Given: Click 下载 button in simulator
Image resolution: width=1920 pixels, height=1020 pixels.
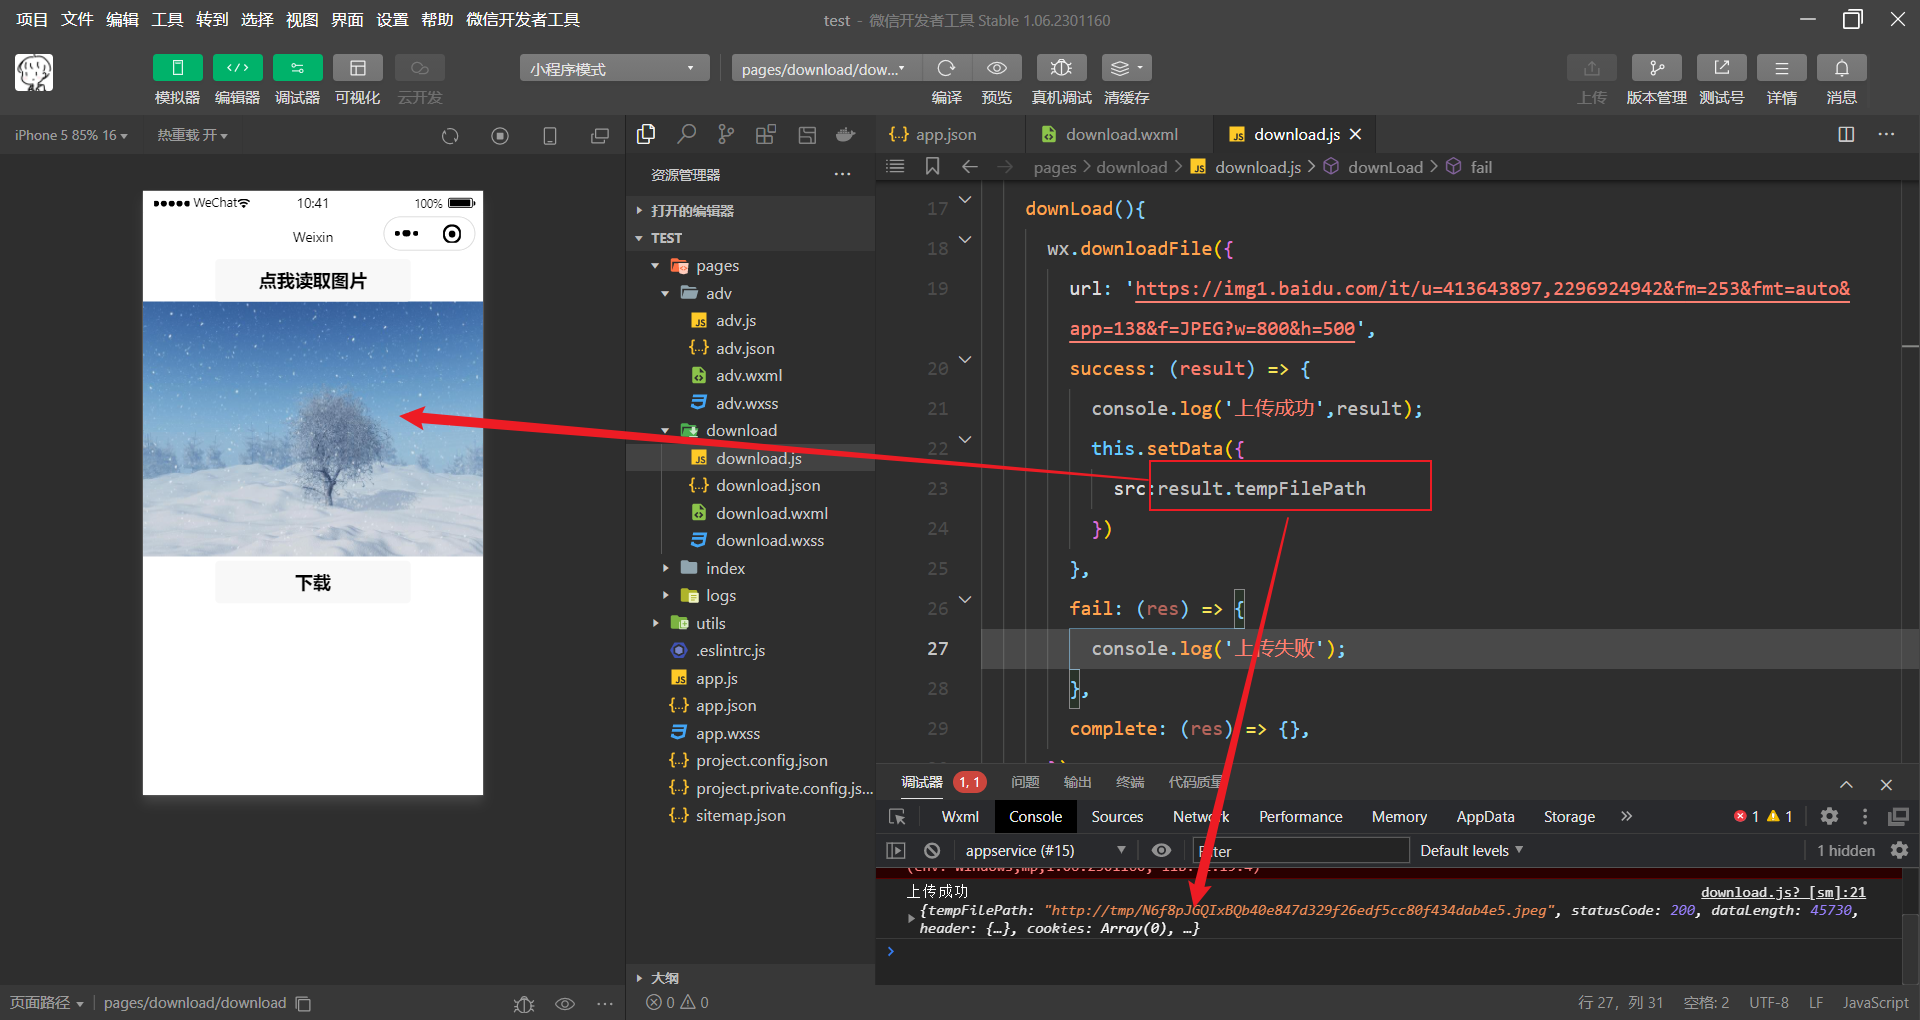Looking at the screenshot, I should pos(312,583).
